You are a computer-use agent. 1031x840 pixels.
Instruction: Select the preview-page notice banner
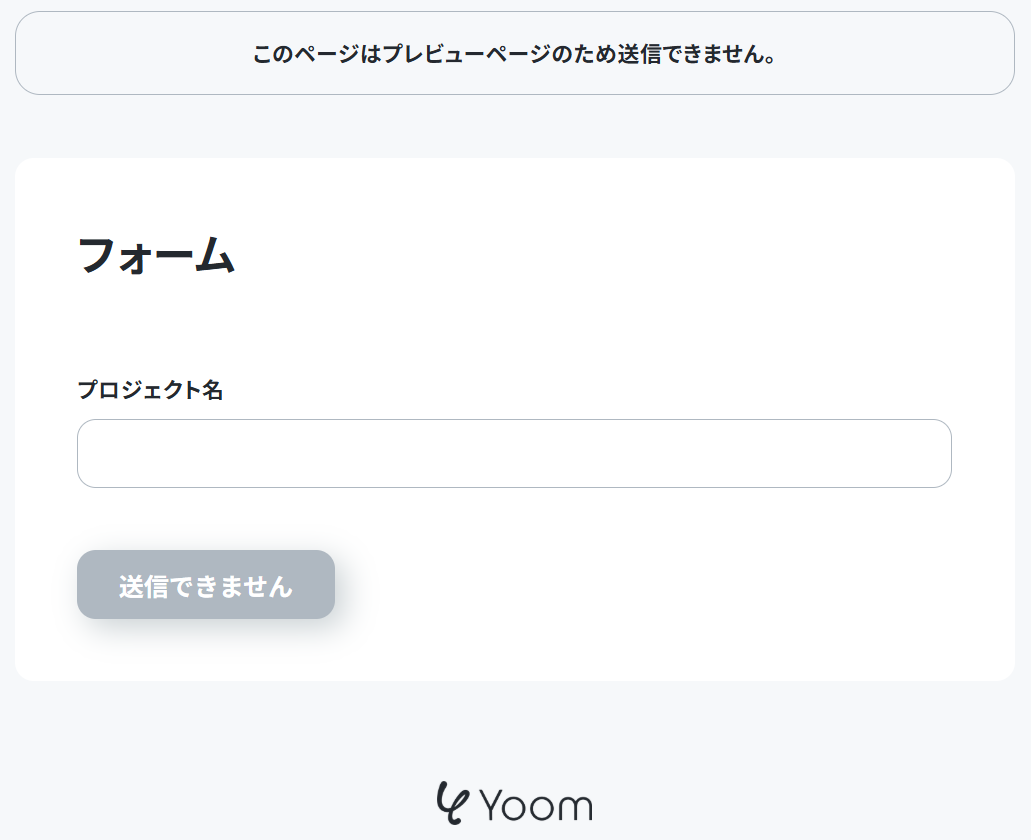[x=515, y=53]
